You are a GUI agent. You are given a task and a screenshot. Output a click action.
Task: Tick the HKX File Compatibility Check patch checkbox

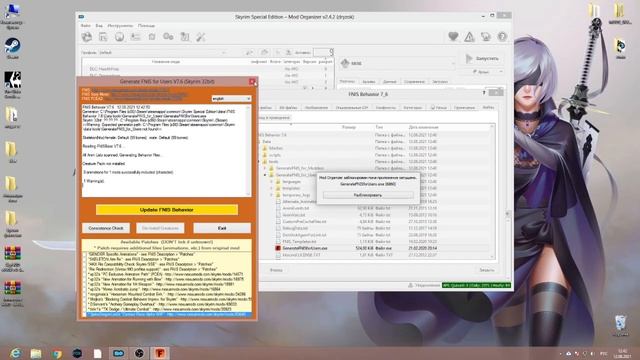[x=84, y=264]
